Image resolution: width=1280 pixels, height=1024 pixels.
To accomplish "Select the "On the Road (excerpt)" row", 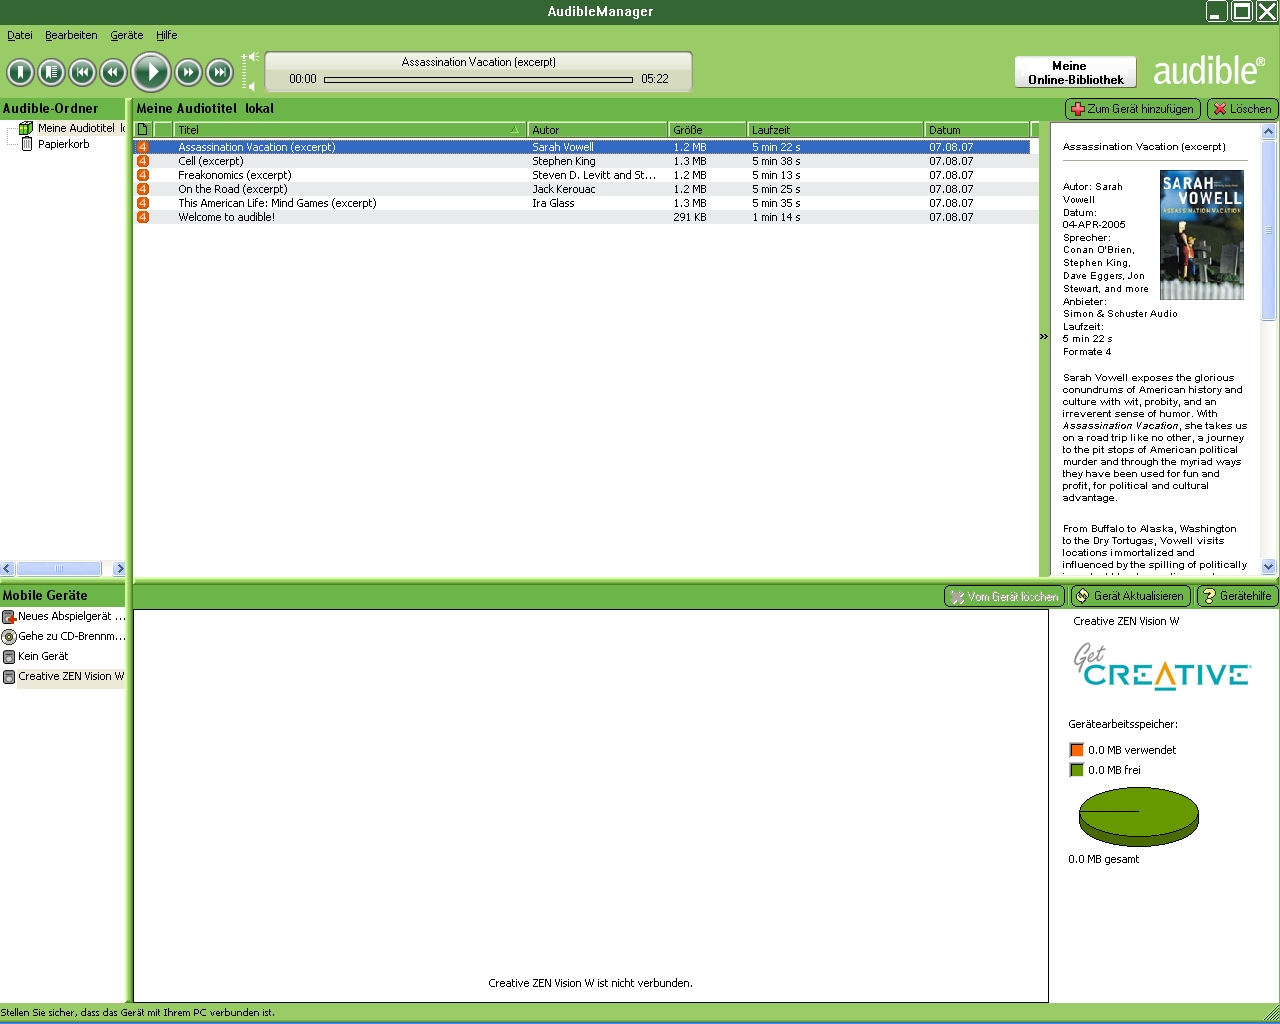I will tap(233, 189).
